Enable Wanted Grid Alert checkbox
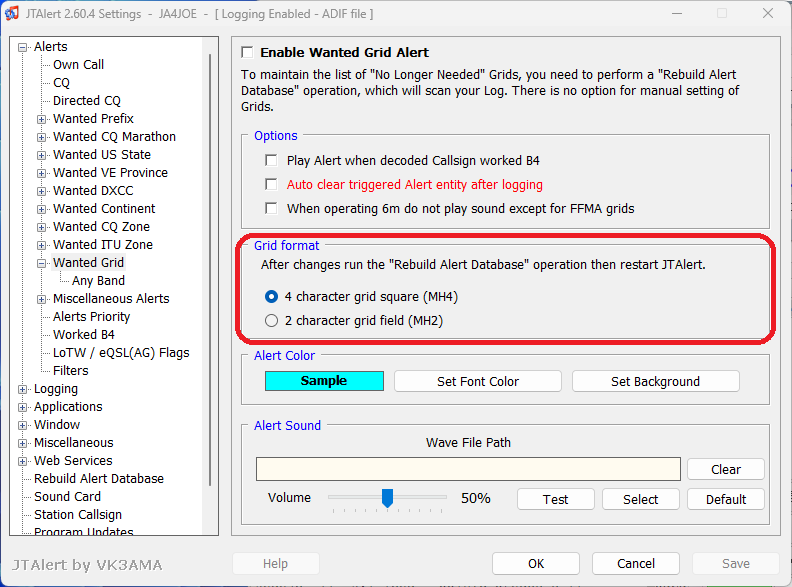Viewport: 792px width, 587px height. (x=247, y=52)
